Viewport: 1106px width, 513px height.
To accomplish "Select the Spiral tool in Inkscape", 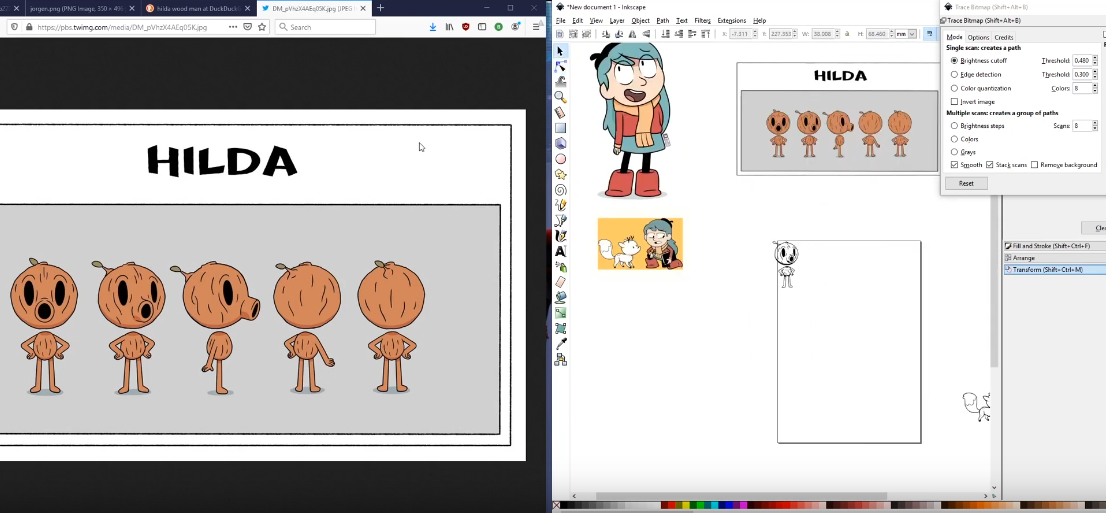I will click(x=561, y=190).
